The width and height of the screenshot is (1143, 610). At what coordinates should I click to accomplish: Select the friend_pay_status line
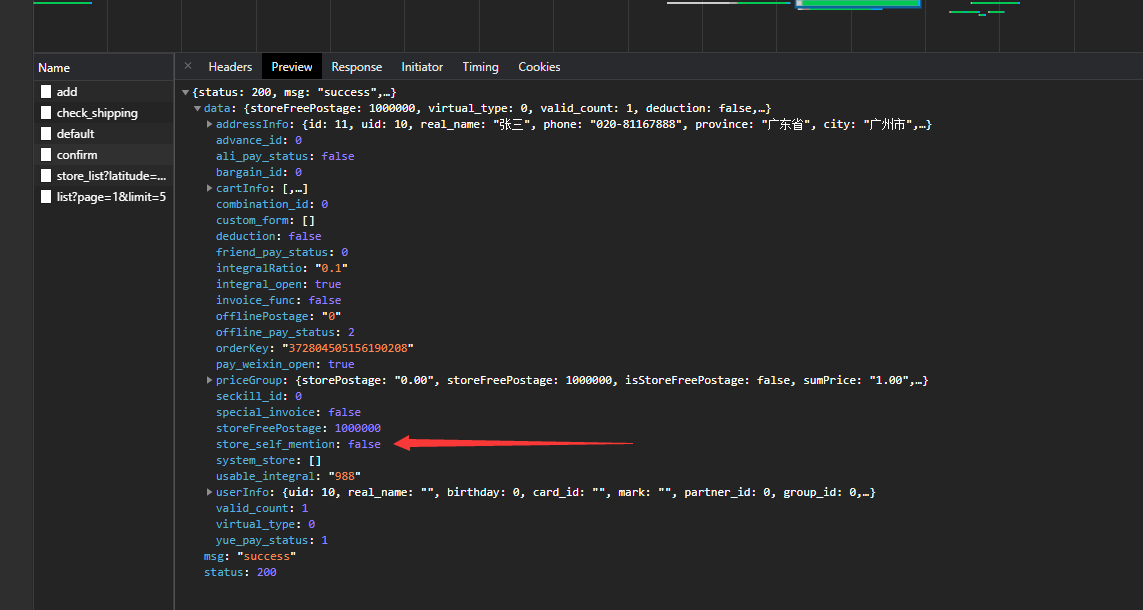pyautogui.click(x=282, y=253)
